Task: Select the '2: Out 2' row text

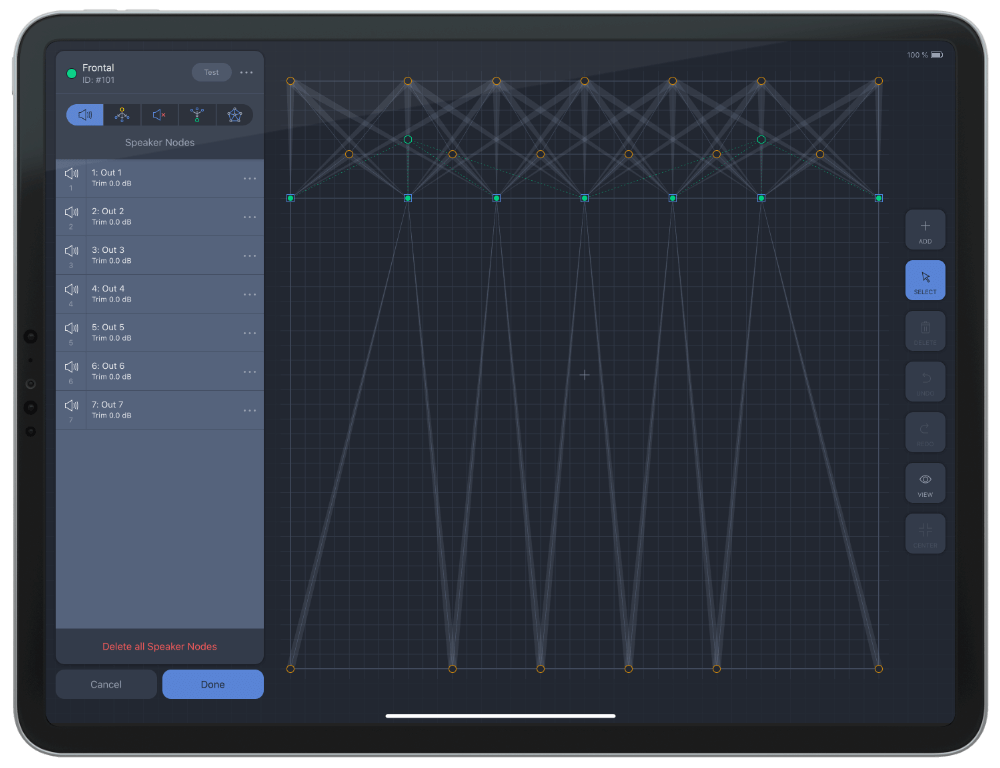Action: click(108, 211)
